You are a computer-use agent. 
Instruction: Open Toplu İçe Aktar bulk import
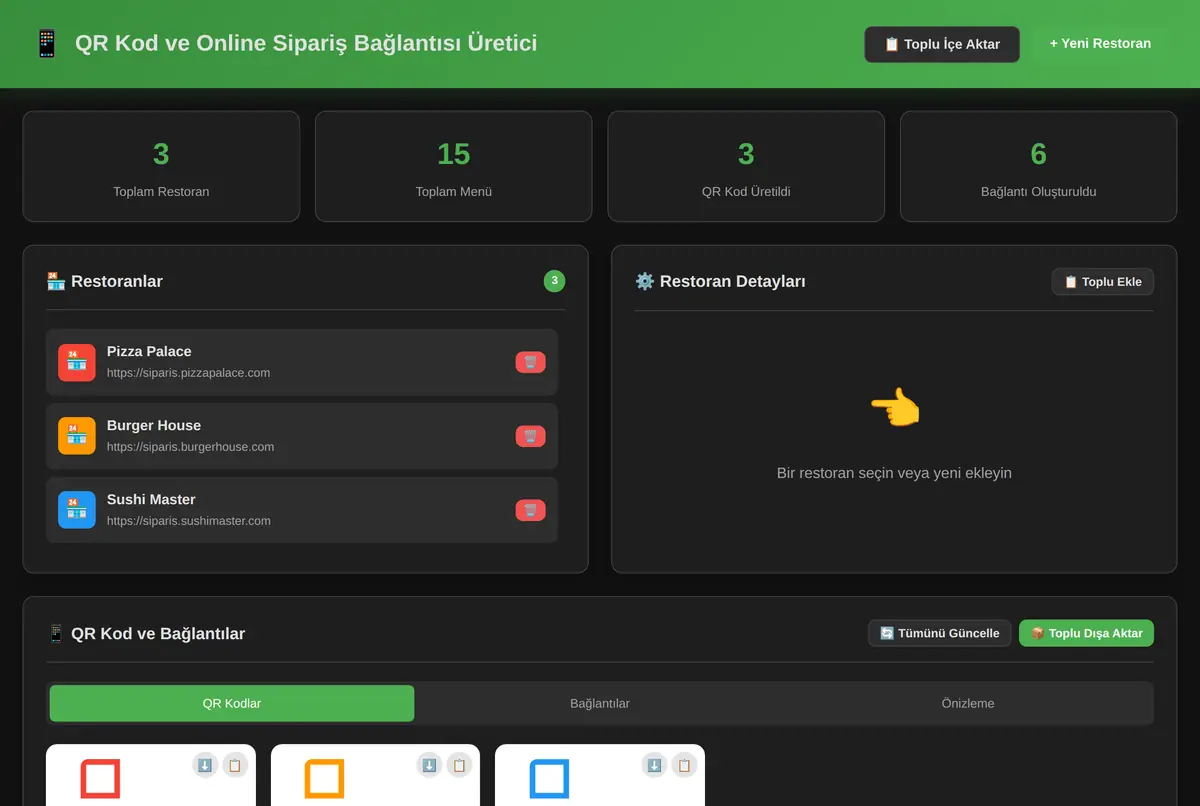942,44
